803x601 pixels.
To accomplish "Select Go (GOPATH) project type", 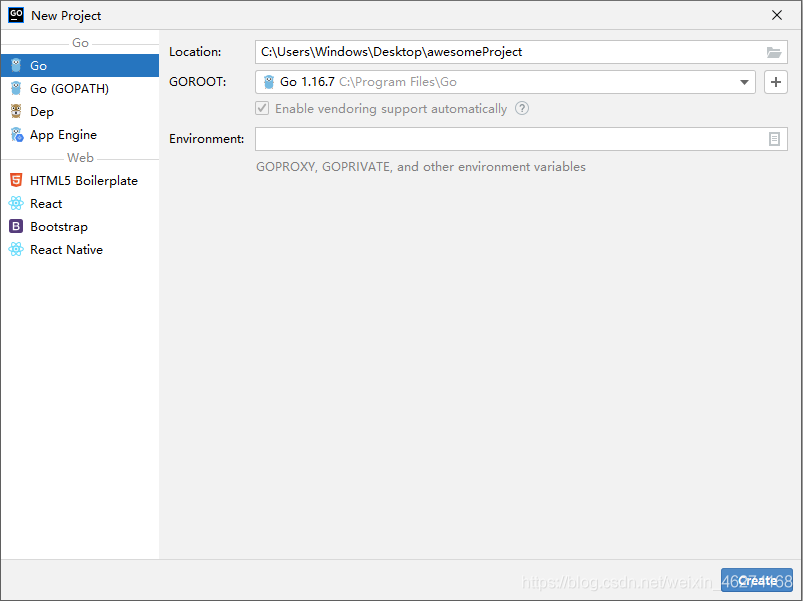I will [69, 89].
